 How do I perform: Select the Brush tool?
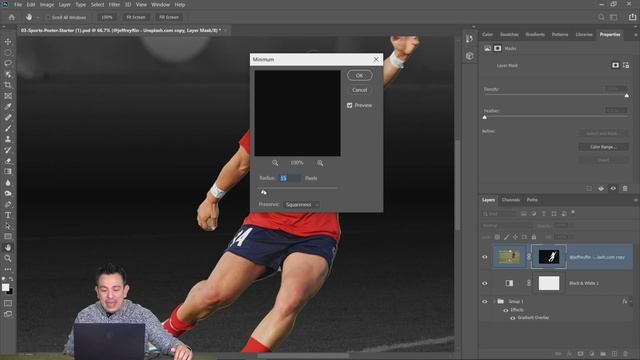tap(8, 128)
